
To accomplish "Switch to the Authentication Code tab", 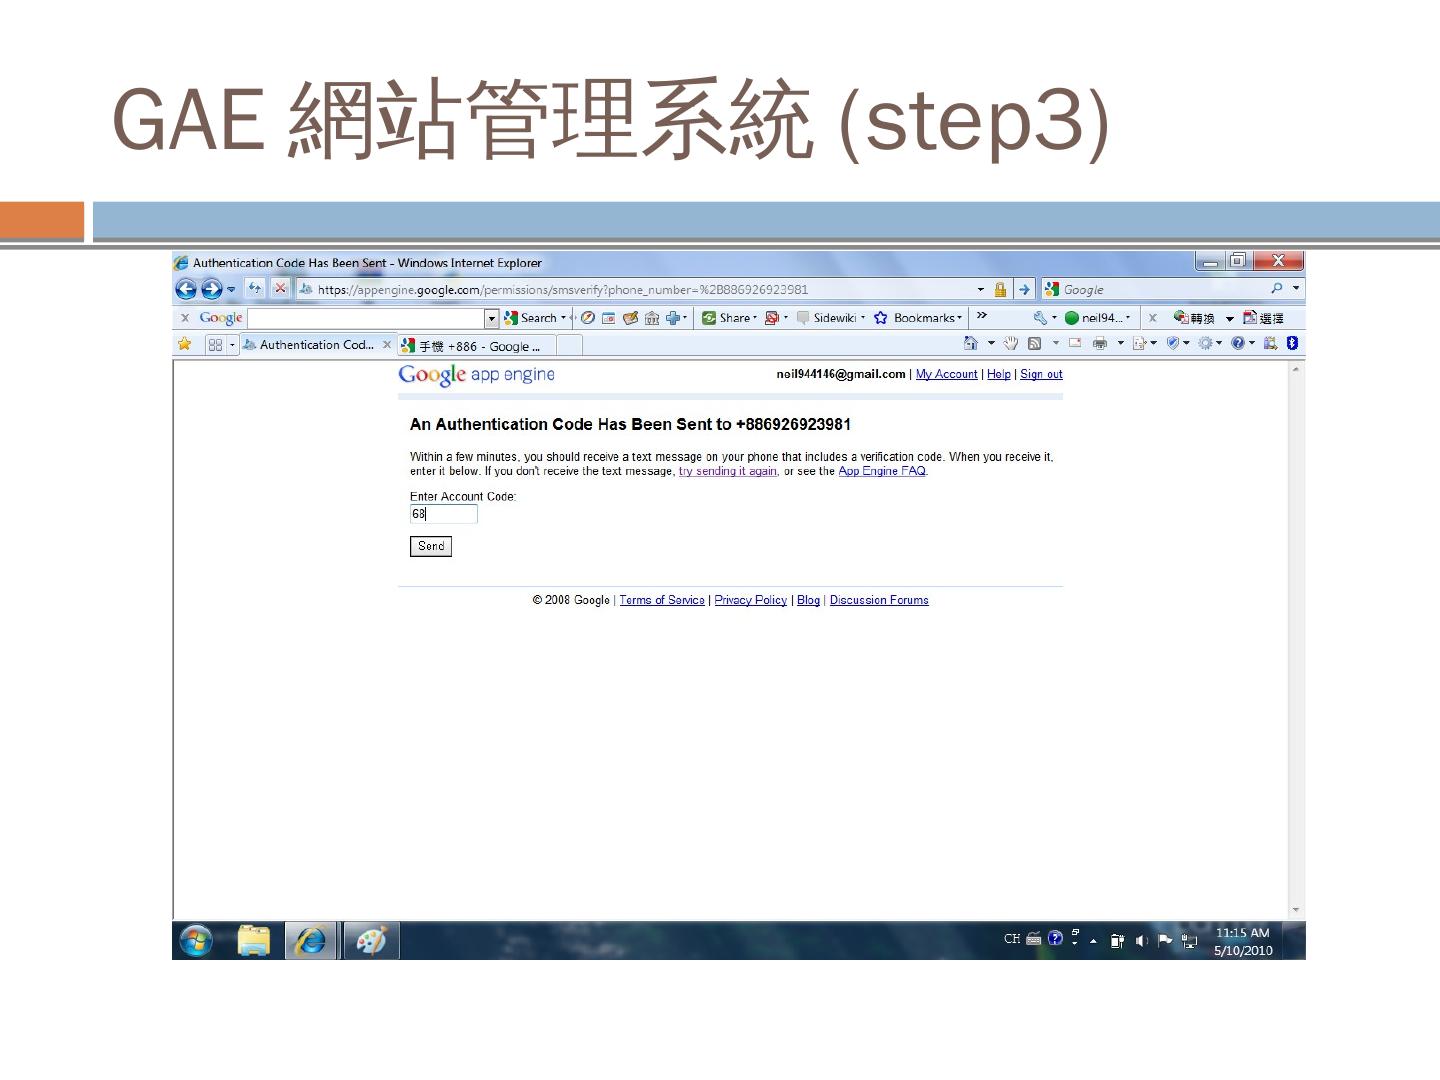I will point(310,345).
